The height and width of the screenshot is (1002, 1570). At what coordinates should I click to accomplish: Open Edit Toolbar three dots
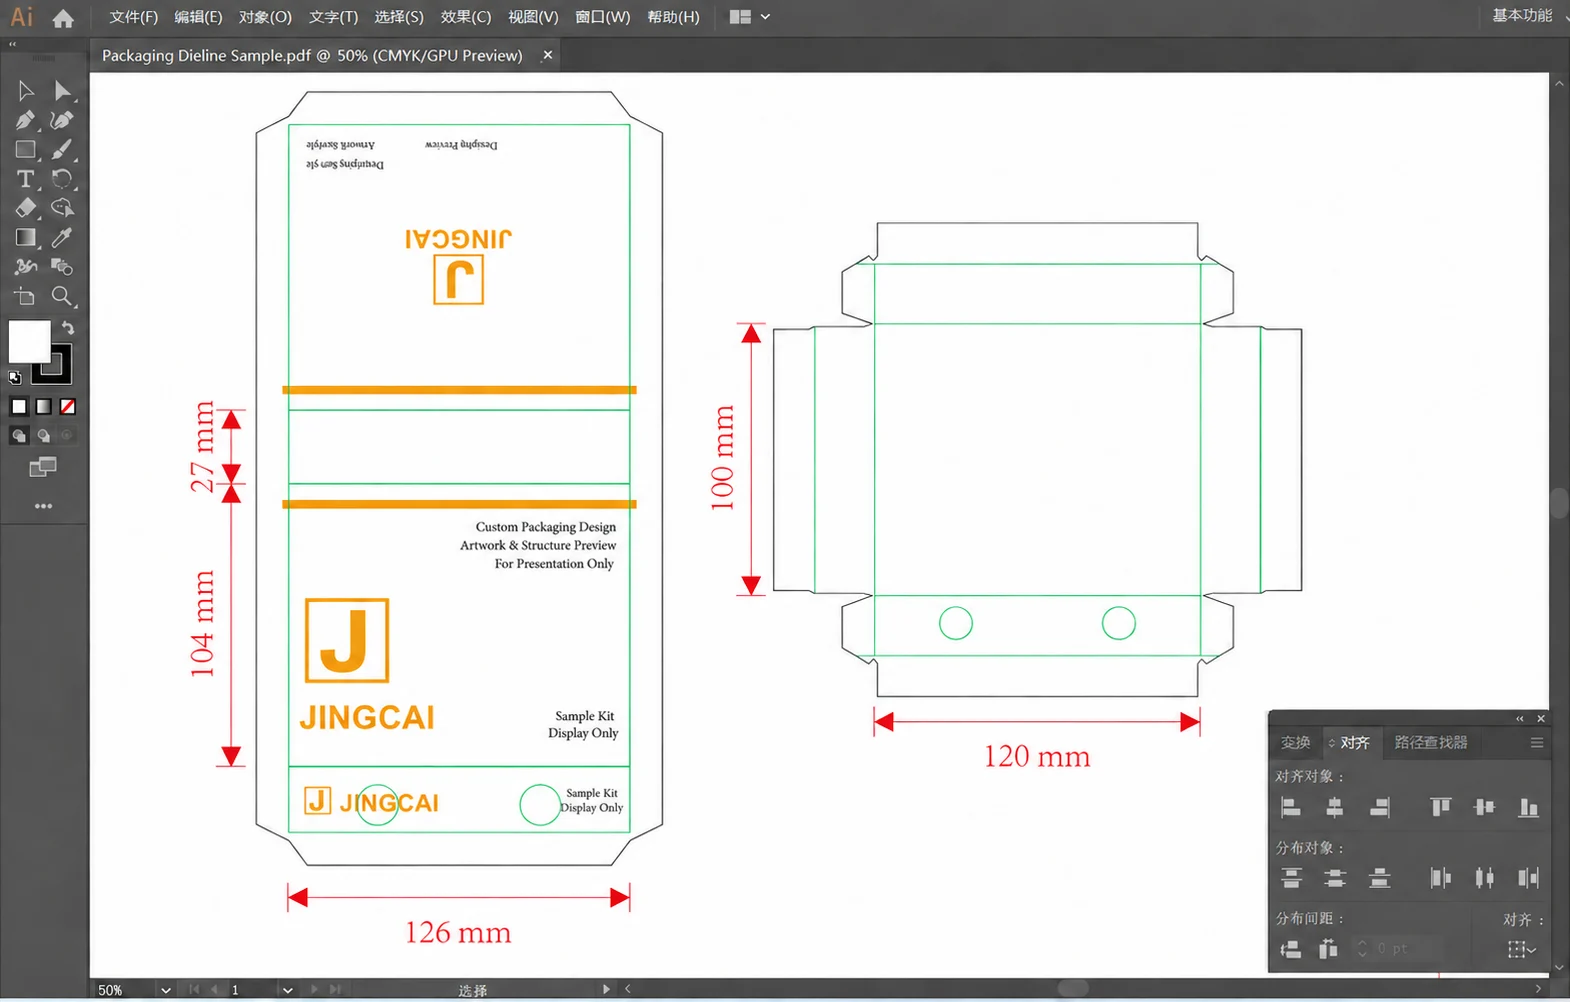43,506
